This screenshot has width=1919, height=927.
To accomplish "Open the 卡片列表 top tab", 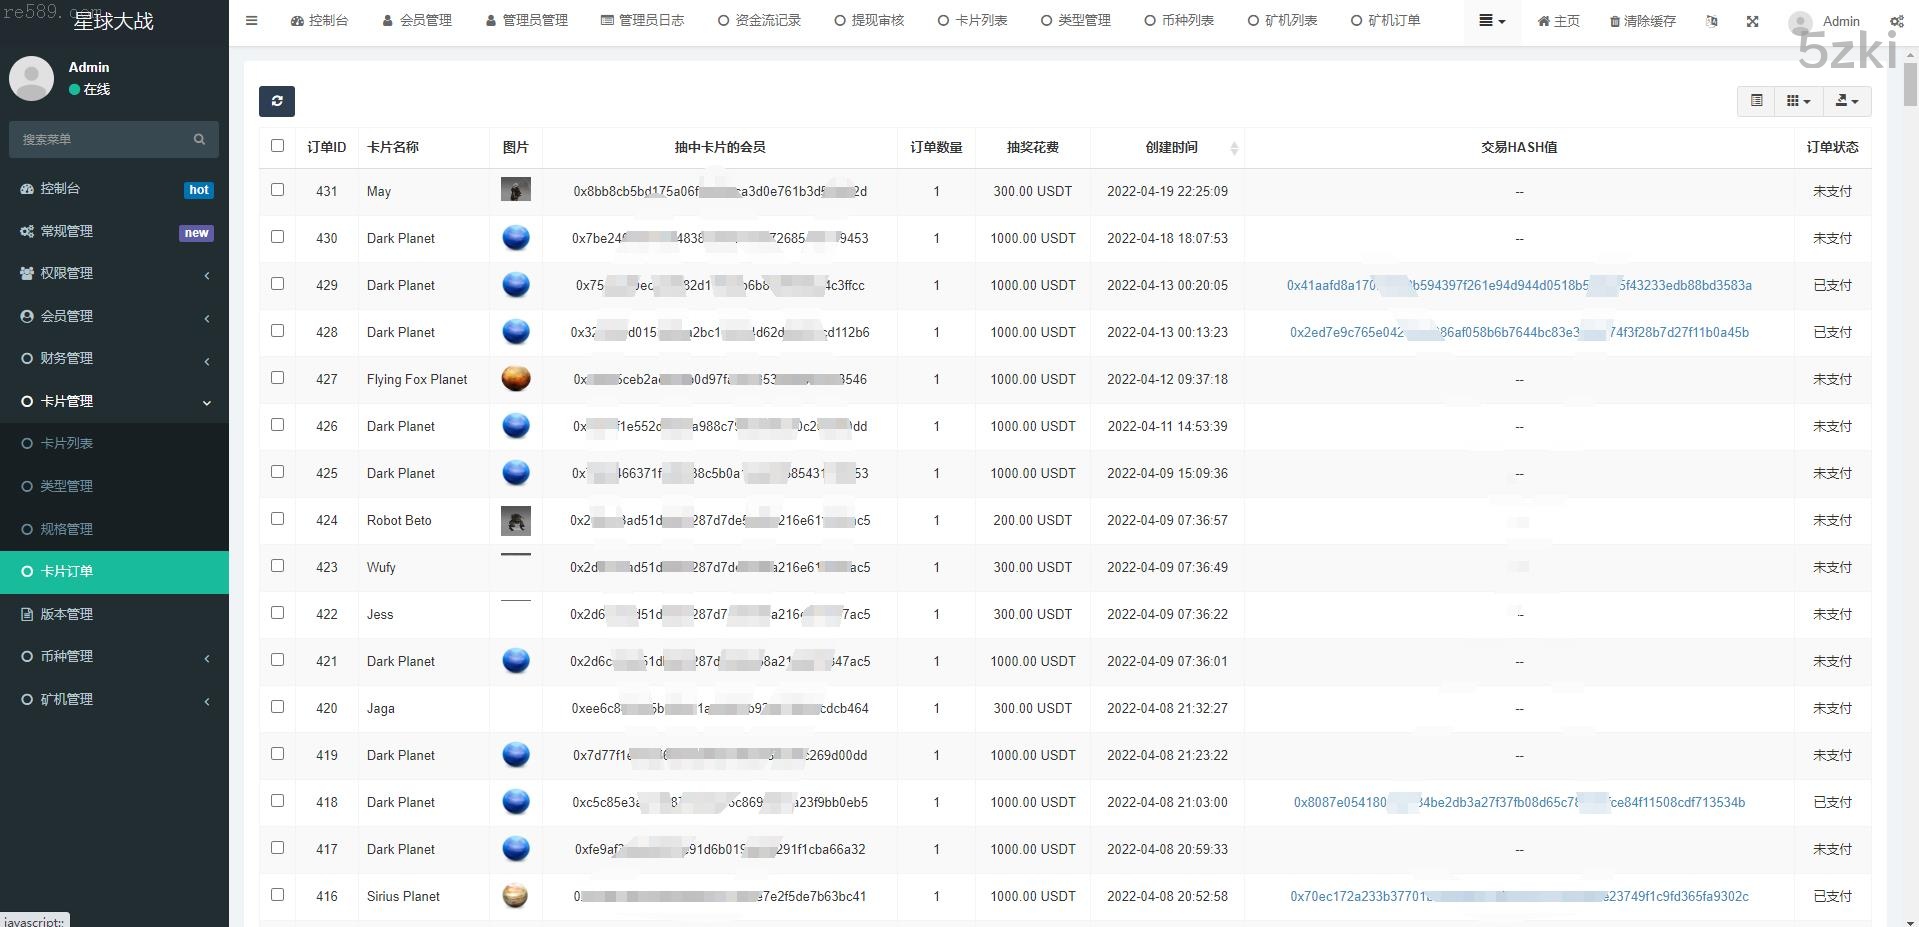I will click(972, 21).
